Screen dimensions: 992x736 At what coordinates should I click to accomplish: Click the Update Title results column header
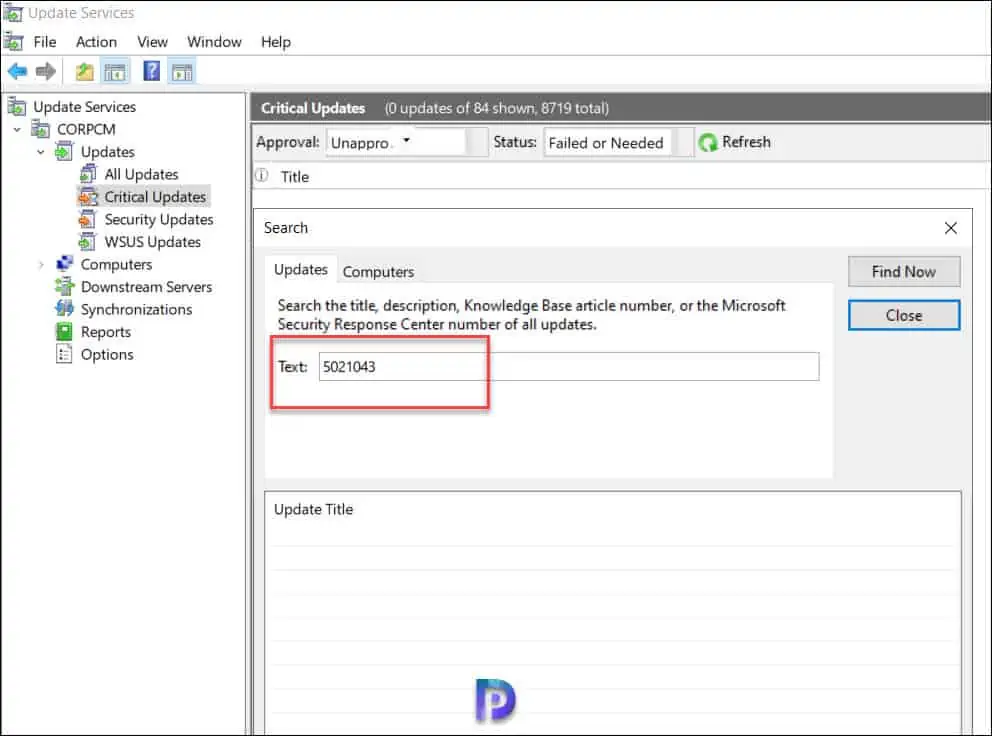click(x=314, y=509)
